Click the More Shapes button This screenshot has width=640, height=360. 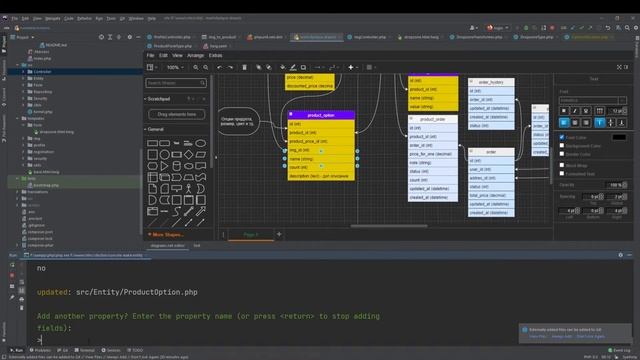click(166, 235)
